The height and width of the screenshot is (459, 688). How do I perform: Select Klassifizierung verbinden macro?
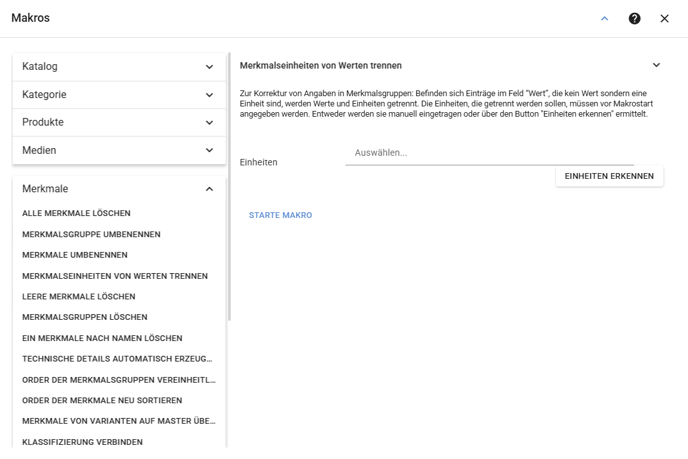click(x=82, y=442)
